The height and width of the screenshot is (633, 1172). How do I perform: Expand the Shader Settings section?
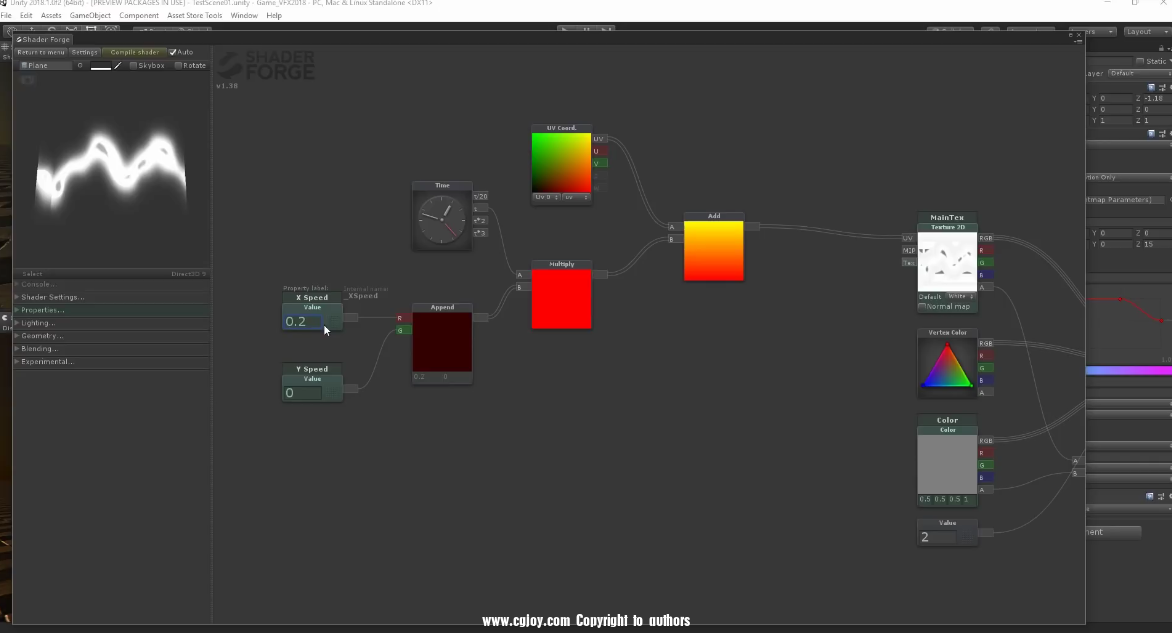coord(52,297)
